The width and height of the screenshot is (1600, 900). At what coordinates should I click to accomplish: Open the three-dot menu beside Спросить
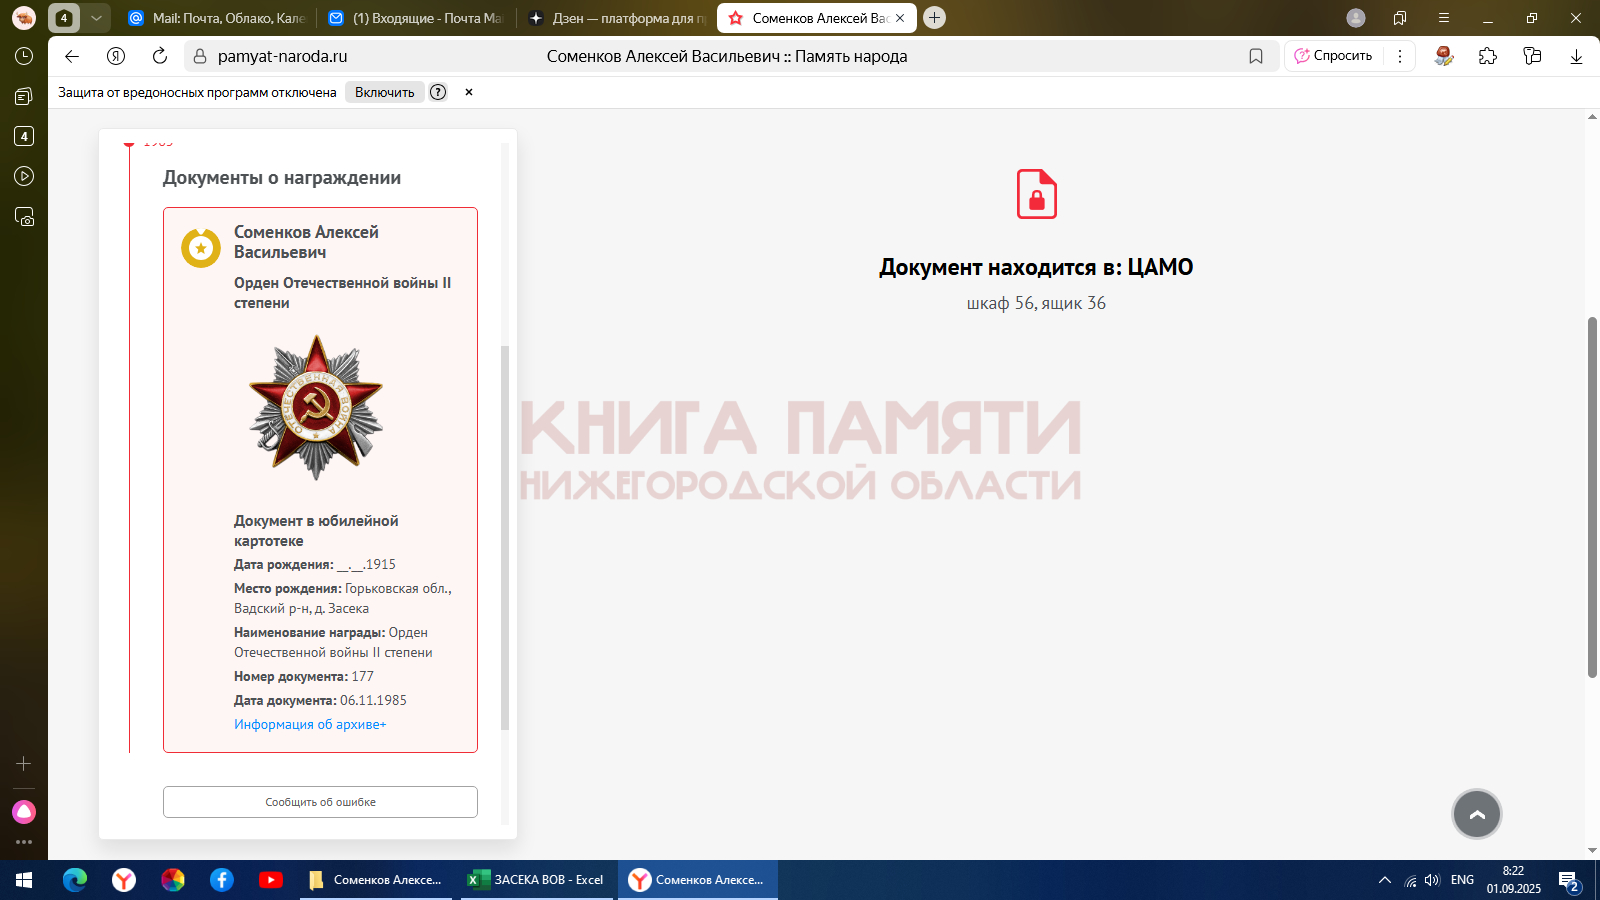coord(1400,56)
